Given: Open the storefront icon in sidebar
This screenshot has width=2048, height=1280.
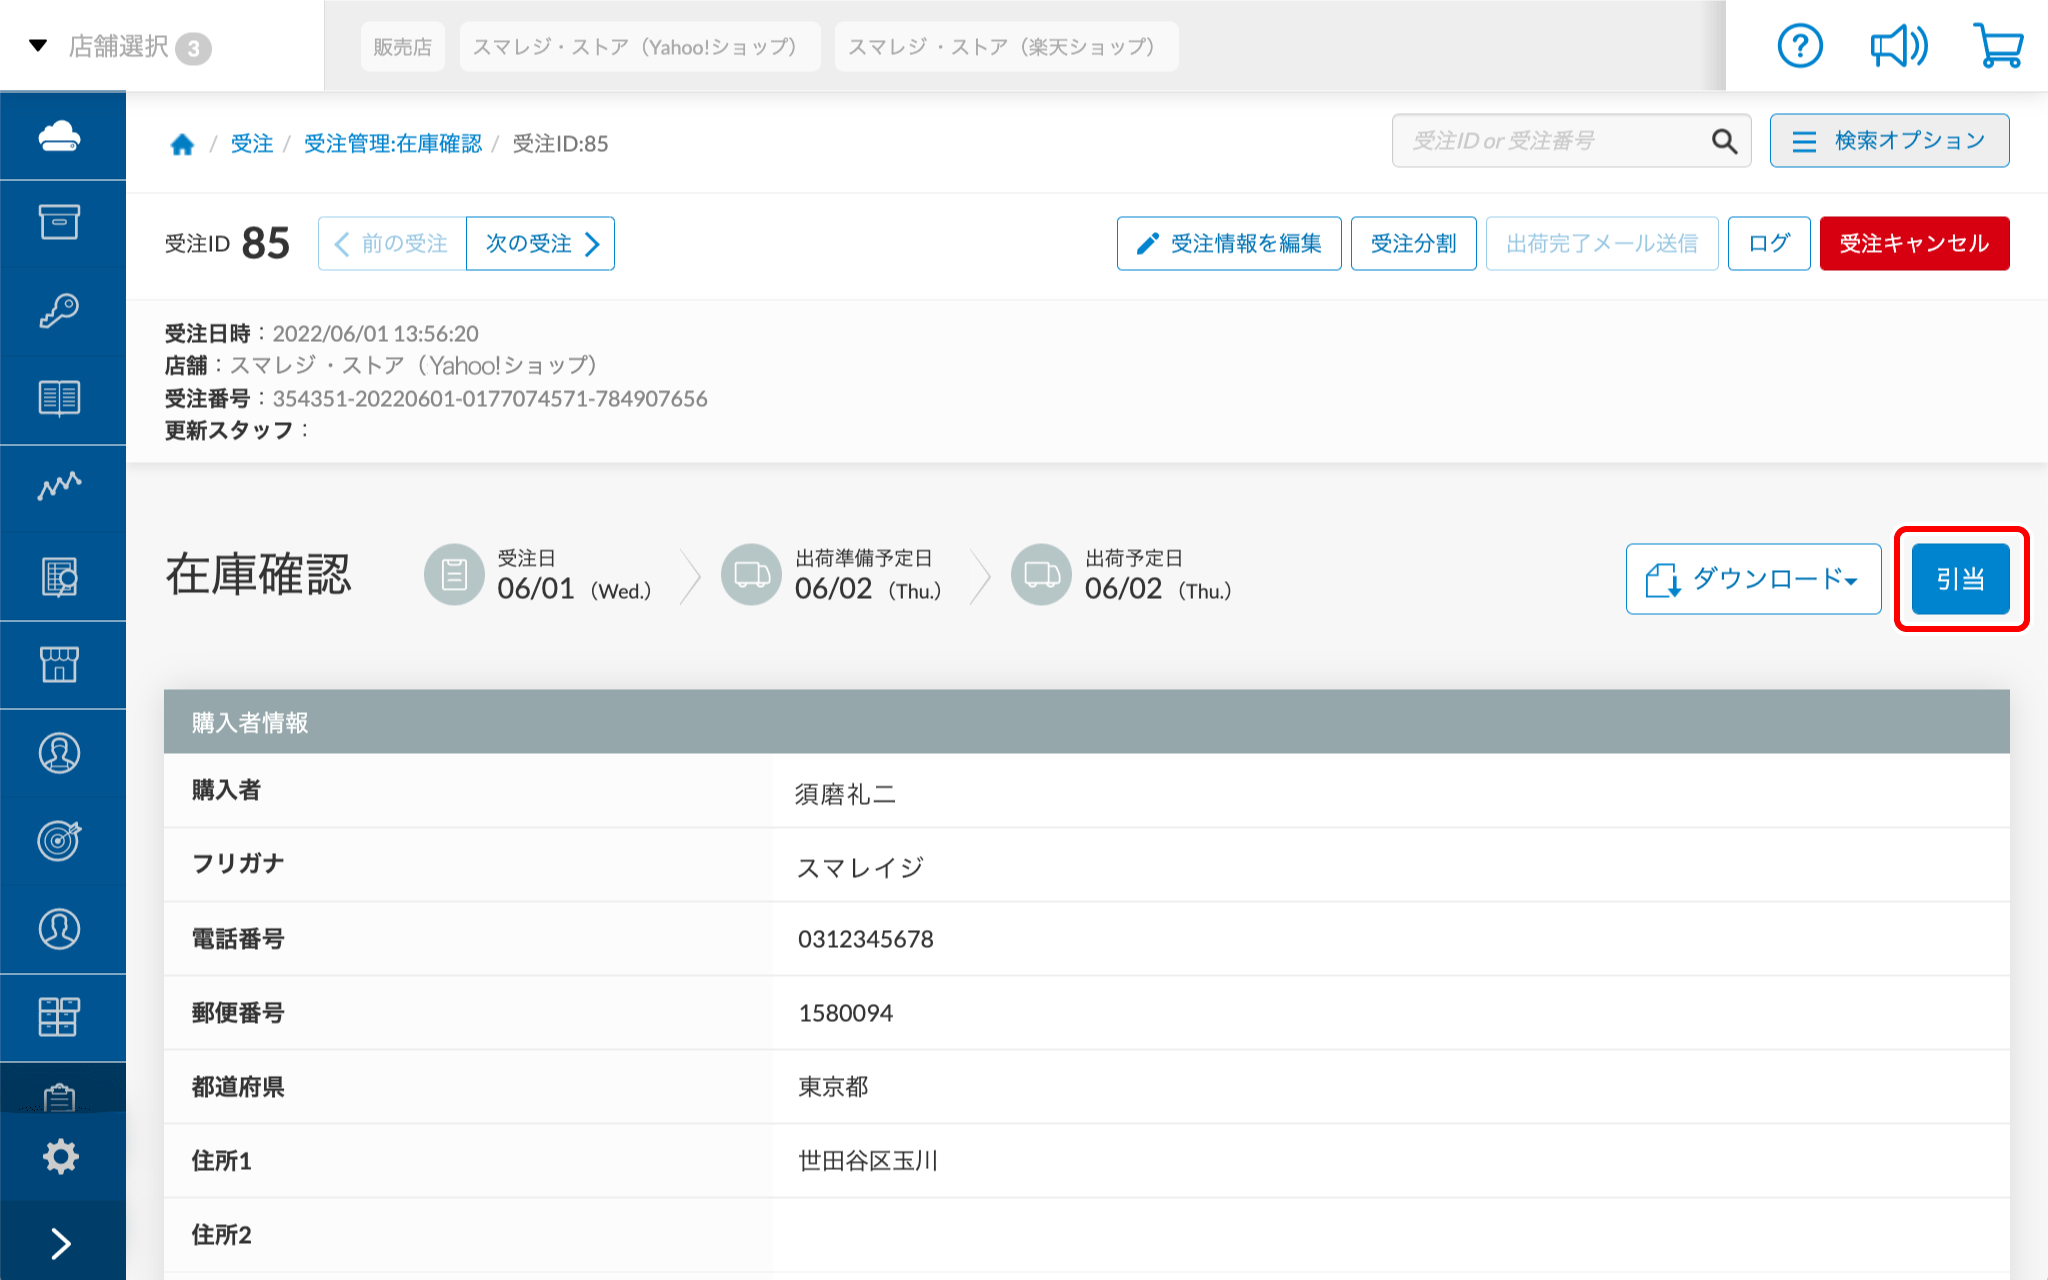Looking at the screenshot, I should (60, 664).
